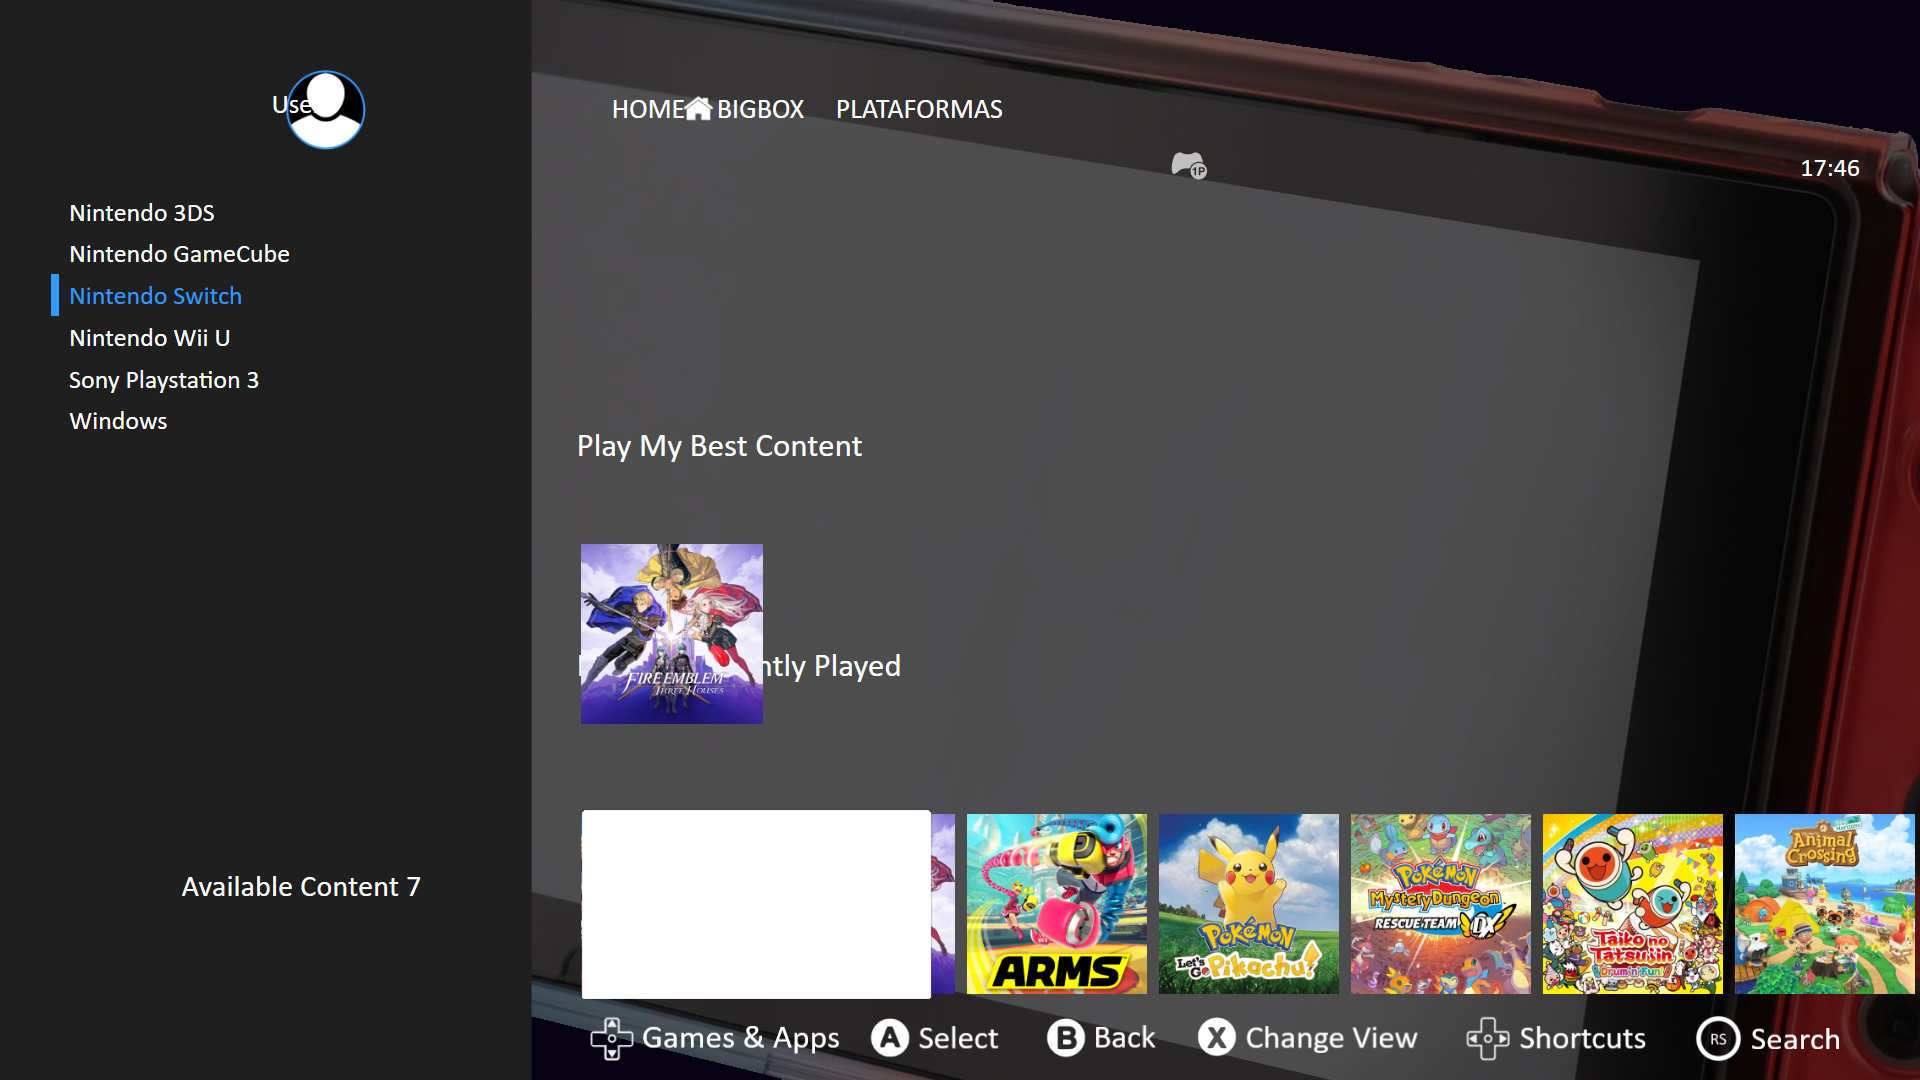Screen dimensions: 1920x1080
Task: Click the Recently Played heading
Action: click(832, 666)
